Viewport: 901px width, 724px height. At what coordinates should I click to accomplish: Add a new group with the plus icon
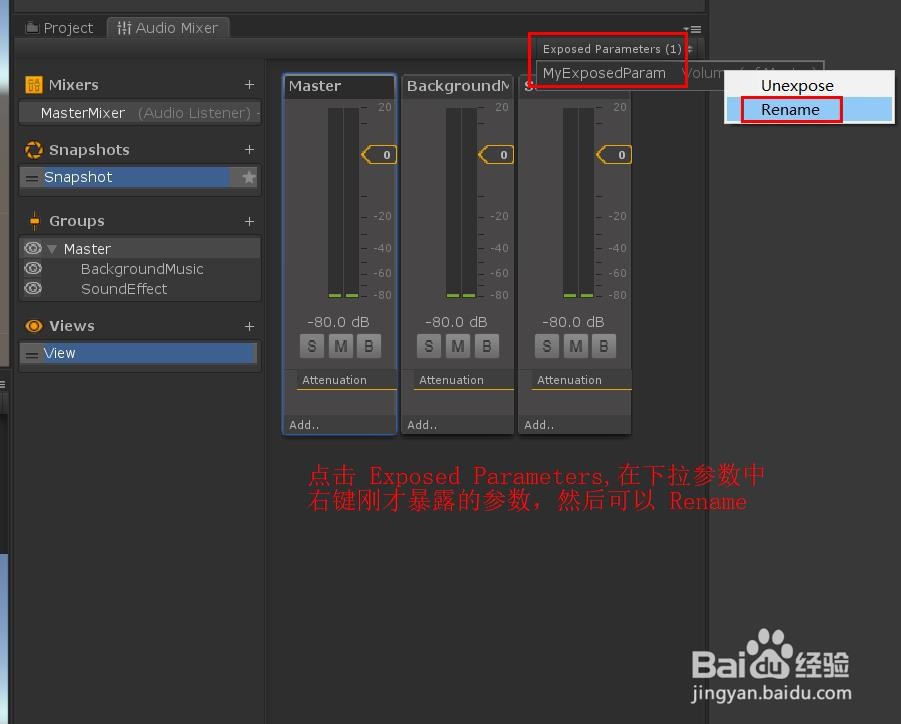[x=249, y=221]
